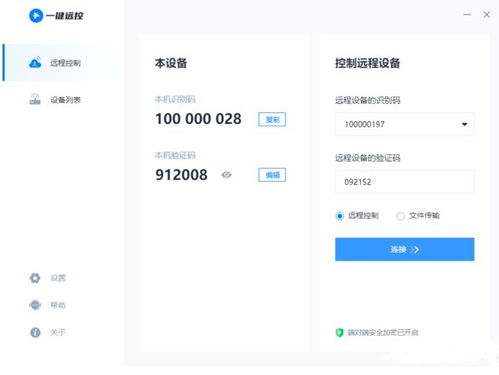Click the encryption enabled status text
This screenshot has height=375, width=499.
coord(383,332)
